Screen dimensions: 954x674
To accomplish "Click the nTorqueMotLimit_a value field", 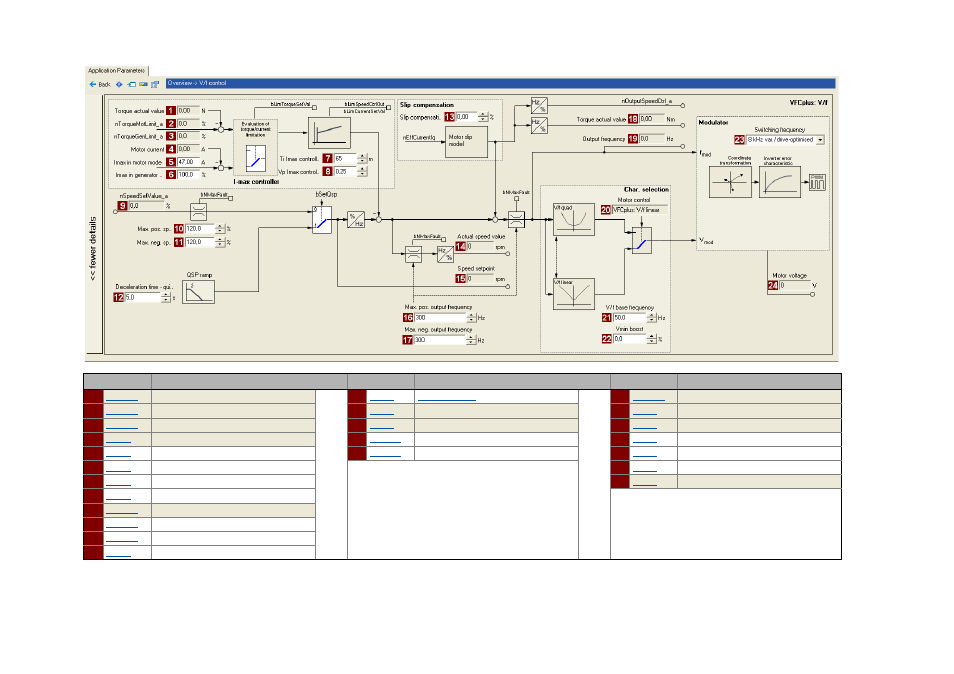I will tap(189, 123).
